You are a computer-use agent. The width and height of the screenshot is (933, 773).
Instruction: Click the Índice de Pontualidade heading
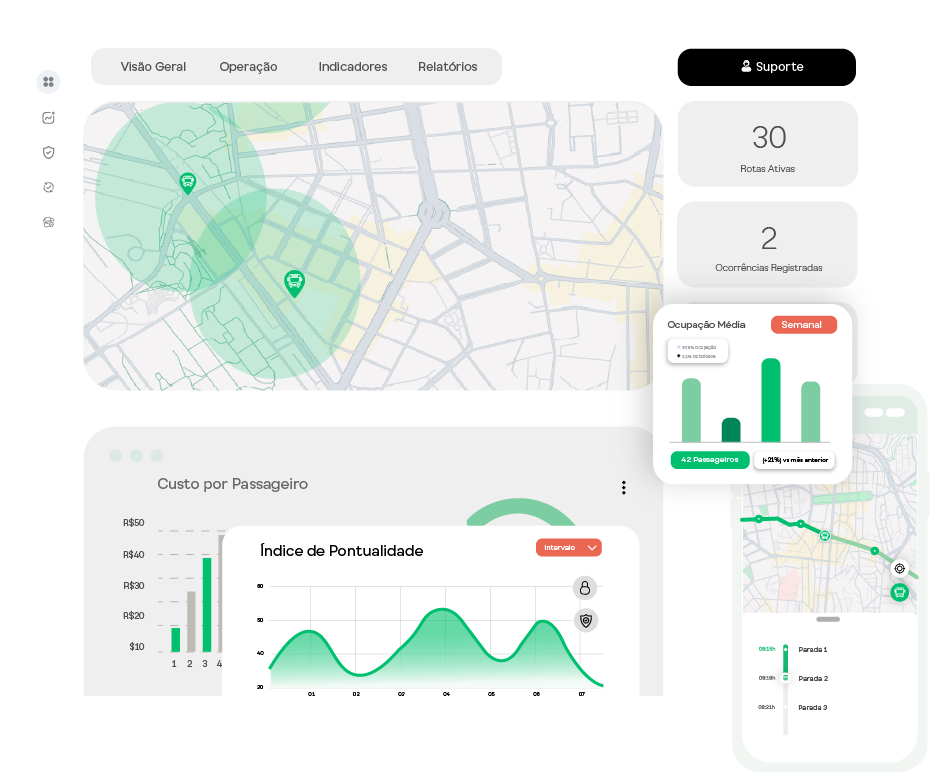(x=342, y=551)
